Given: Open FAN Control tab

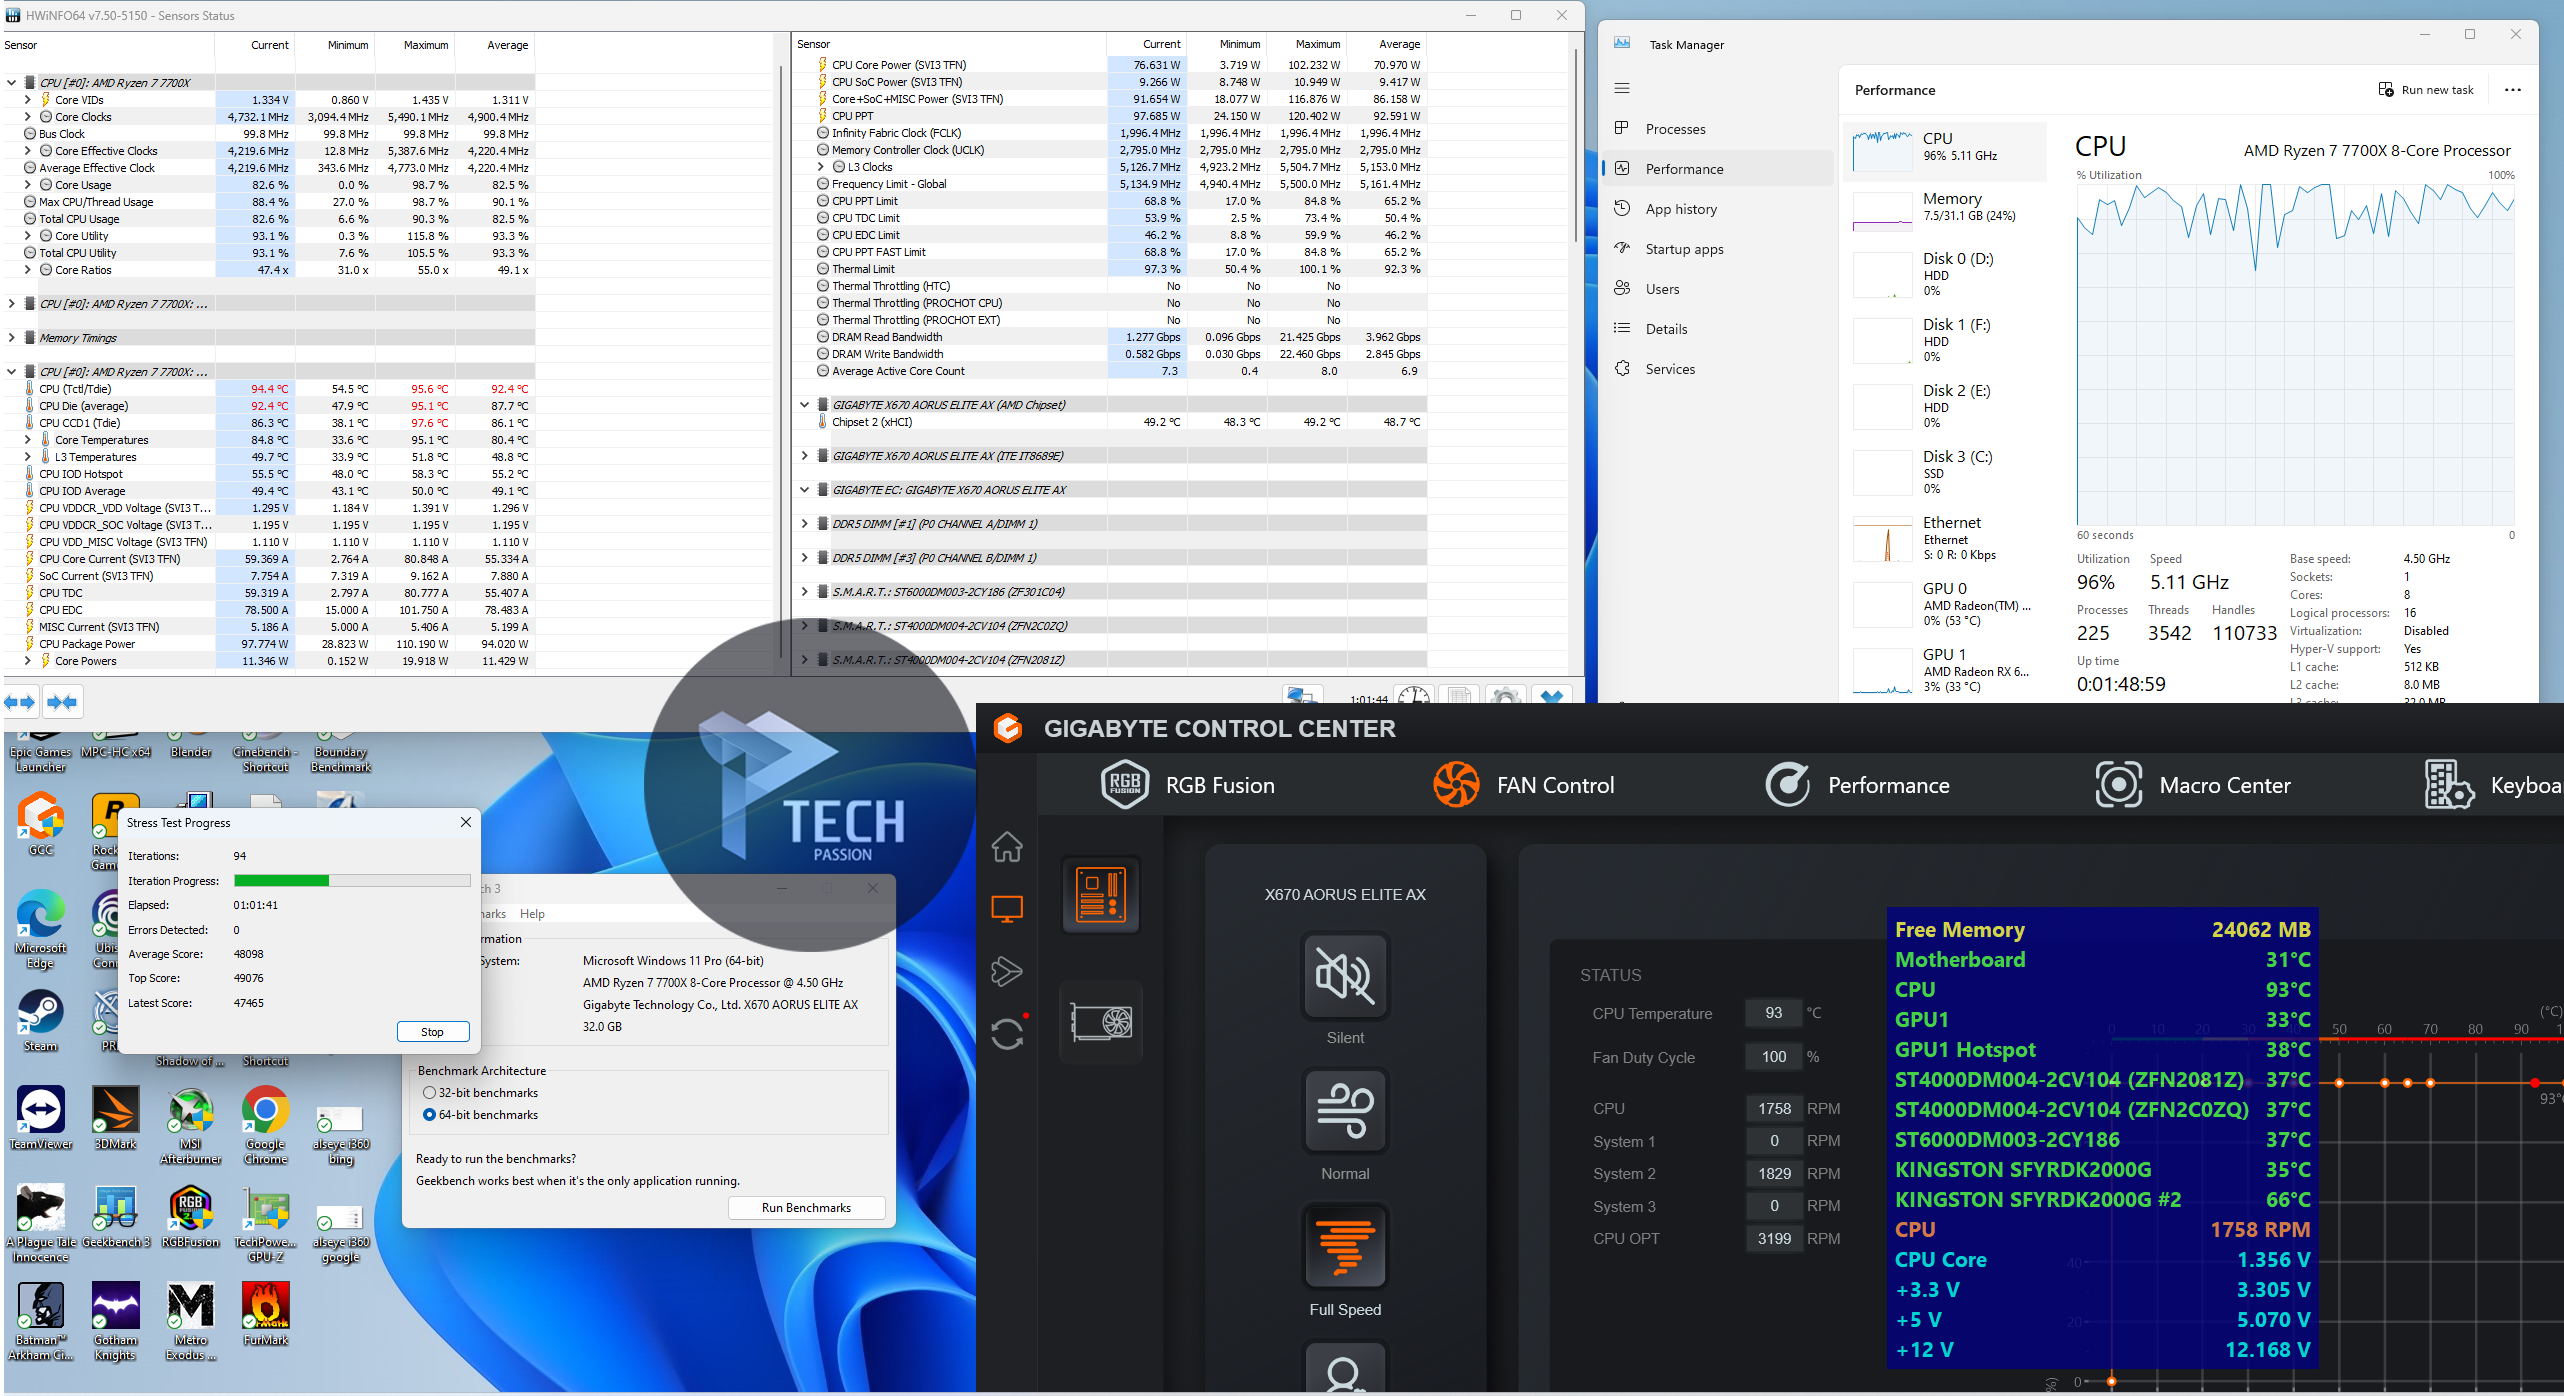Looking at the screenshot, I should (x=1523, y=785).
